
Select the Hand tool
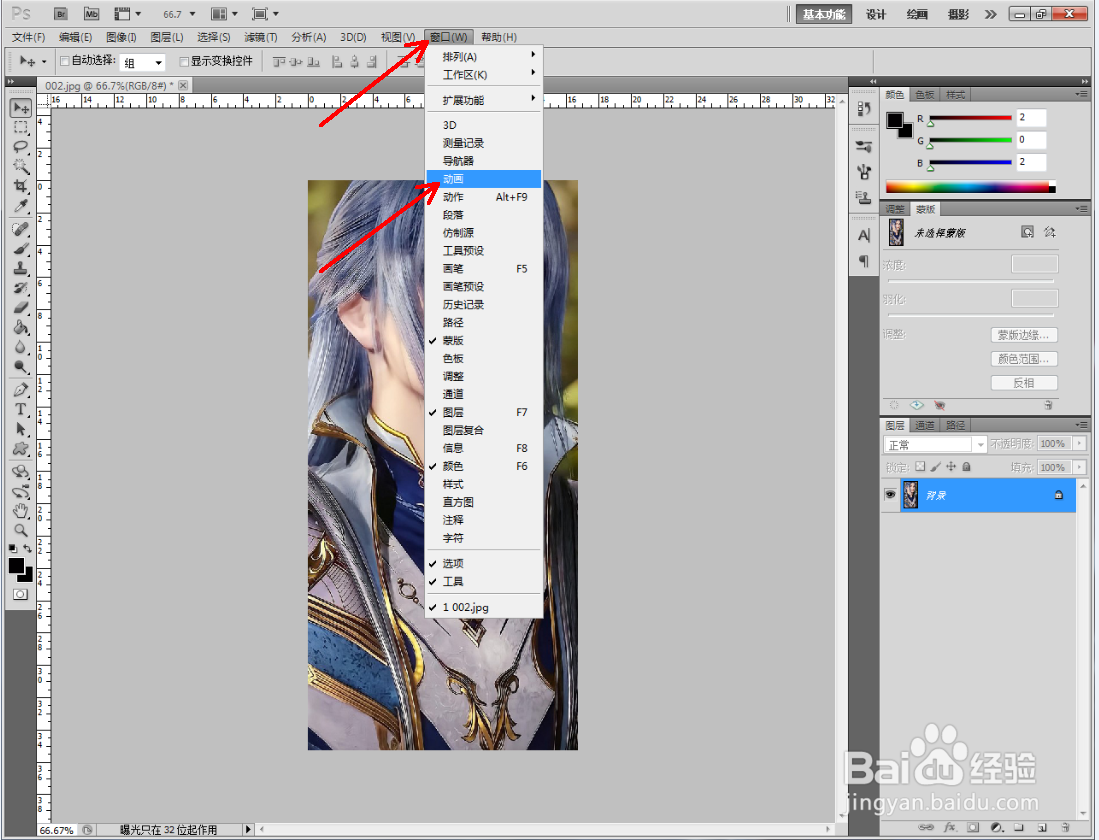click(x=20, y=510)
